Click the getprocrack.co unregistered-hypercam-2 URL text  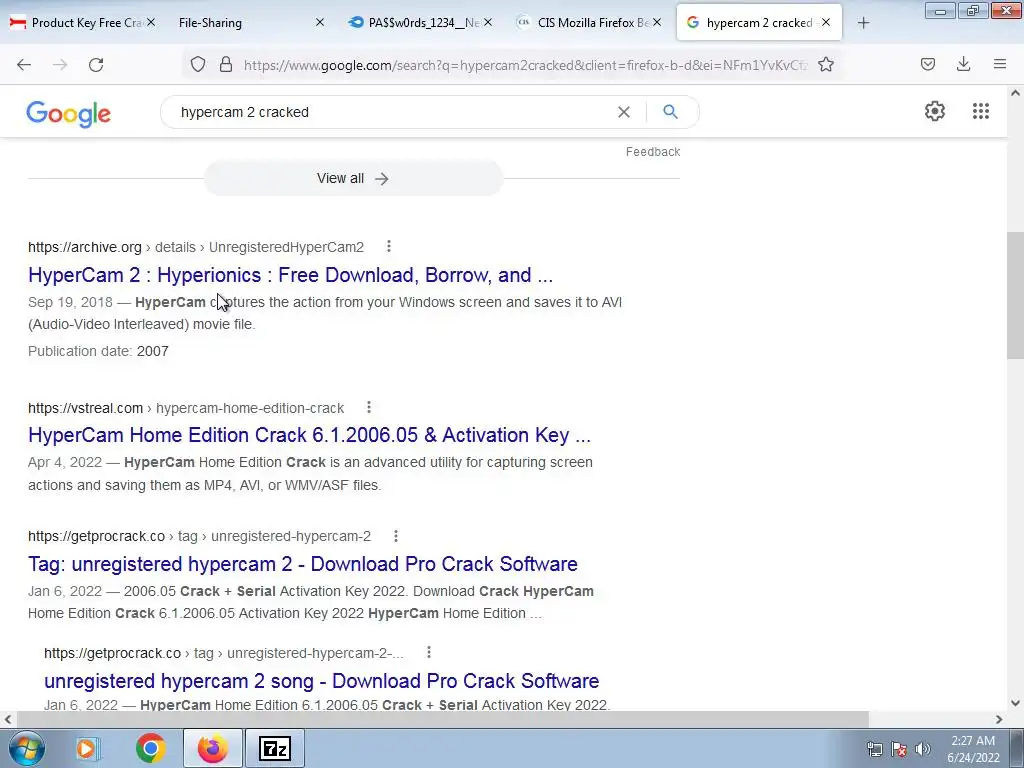pyautogui.click(x=199, y=536)
